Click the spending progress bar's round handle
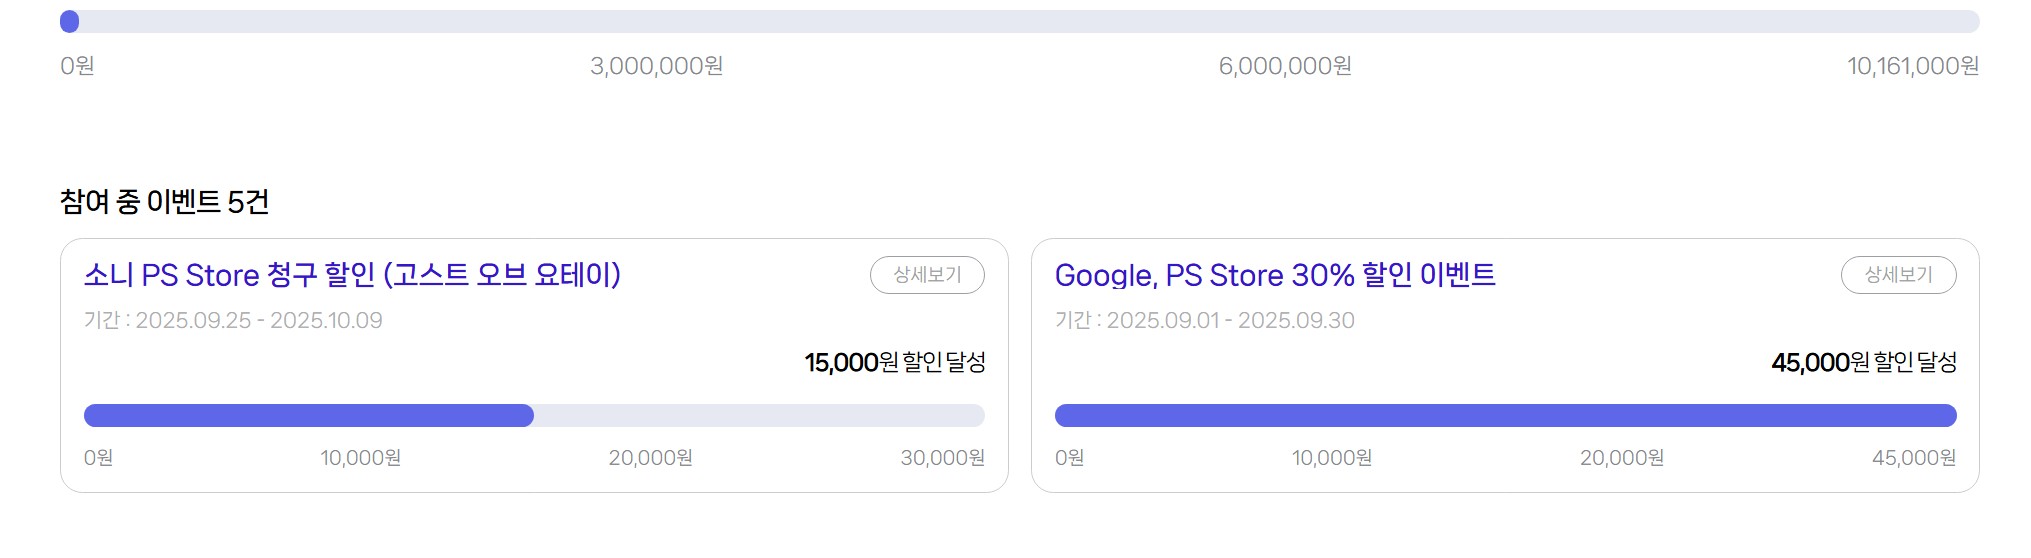The image size is (2031, 558). (70, 22)
